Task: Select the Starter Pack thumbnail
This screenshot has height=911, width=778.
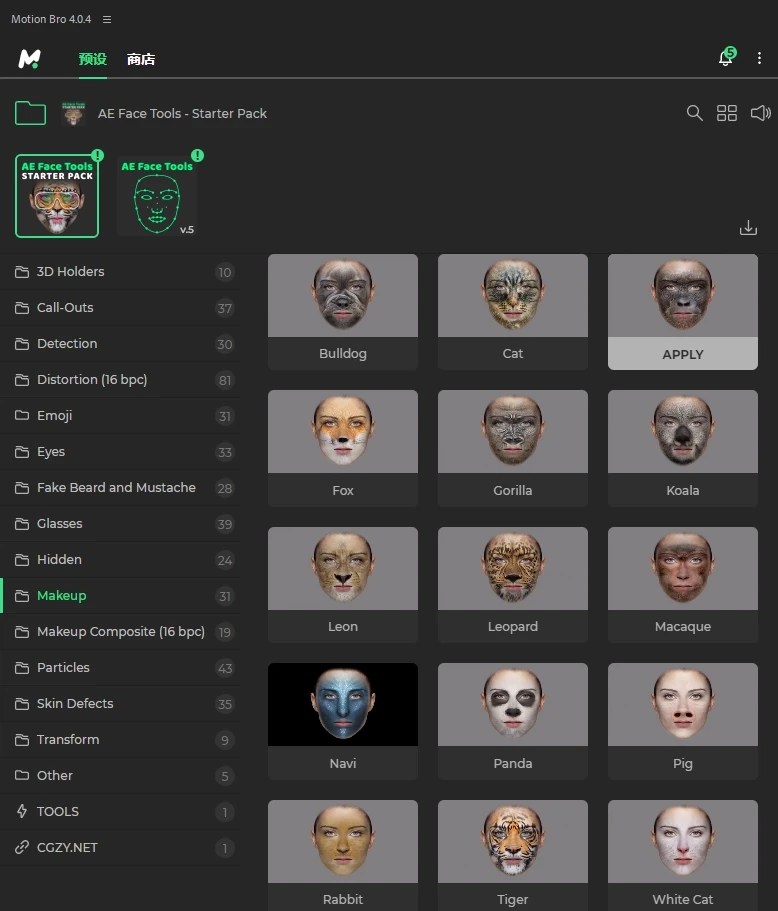Action: tap(57, 196)
